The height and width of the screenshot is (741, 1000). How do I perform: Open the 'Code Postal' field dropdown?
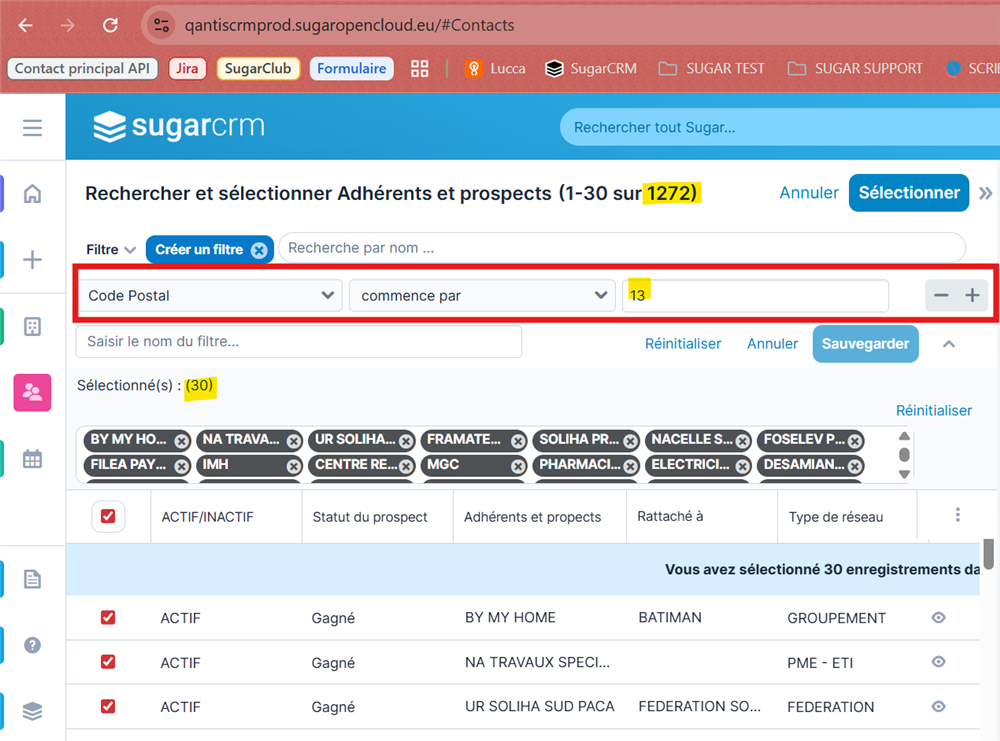[209, 296]
